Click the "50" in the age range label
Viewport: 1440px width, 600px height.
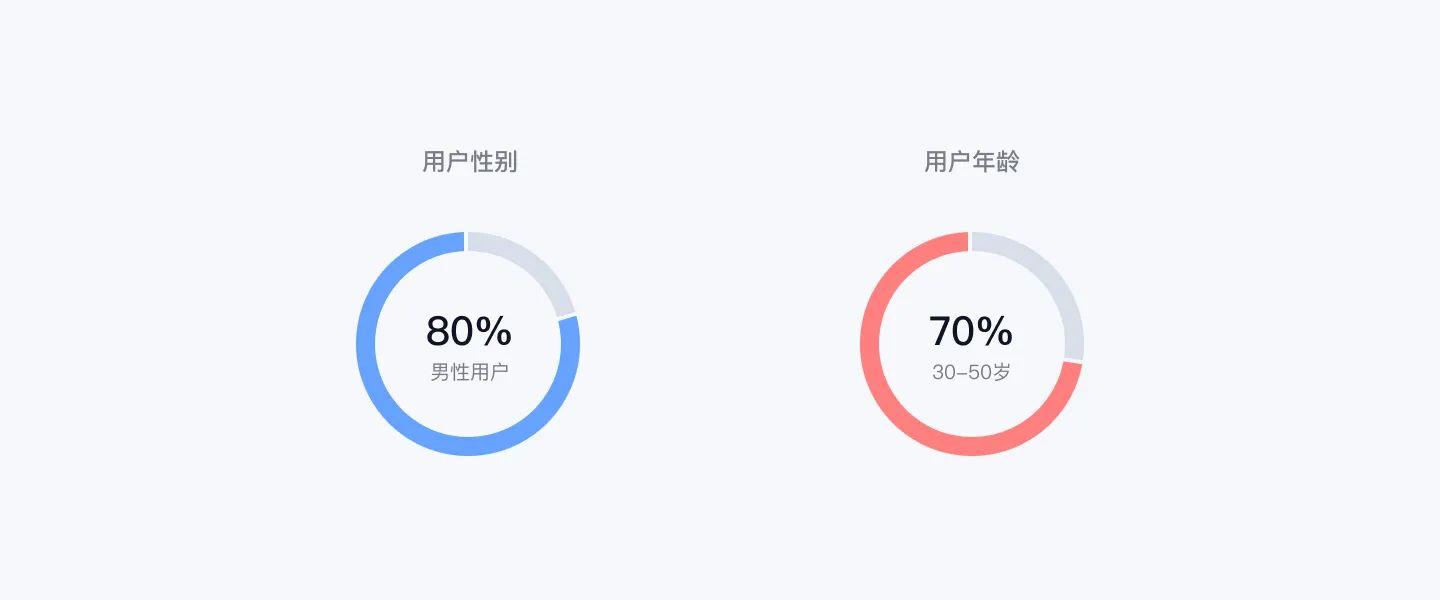click(x=980, y=372)
